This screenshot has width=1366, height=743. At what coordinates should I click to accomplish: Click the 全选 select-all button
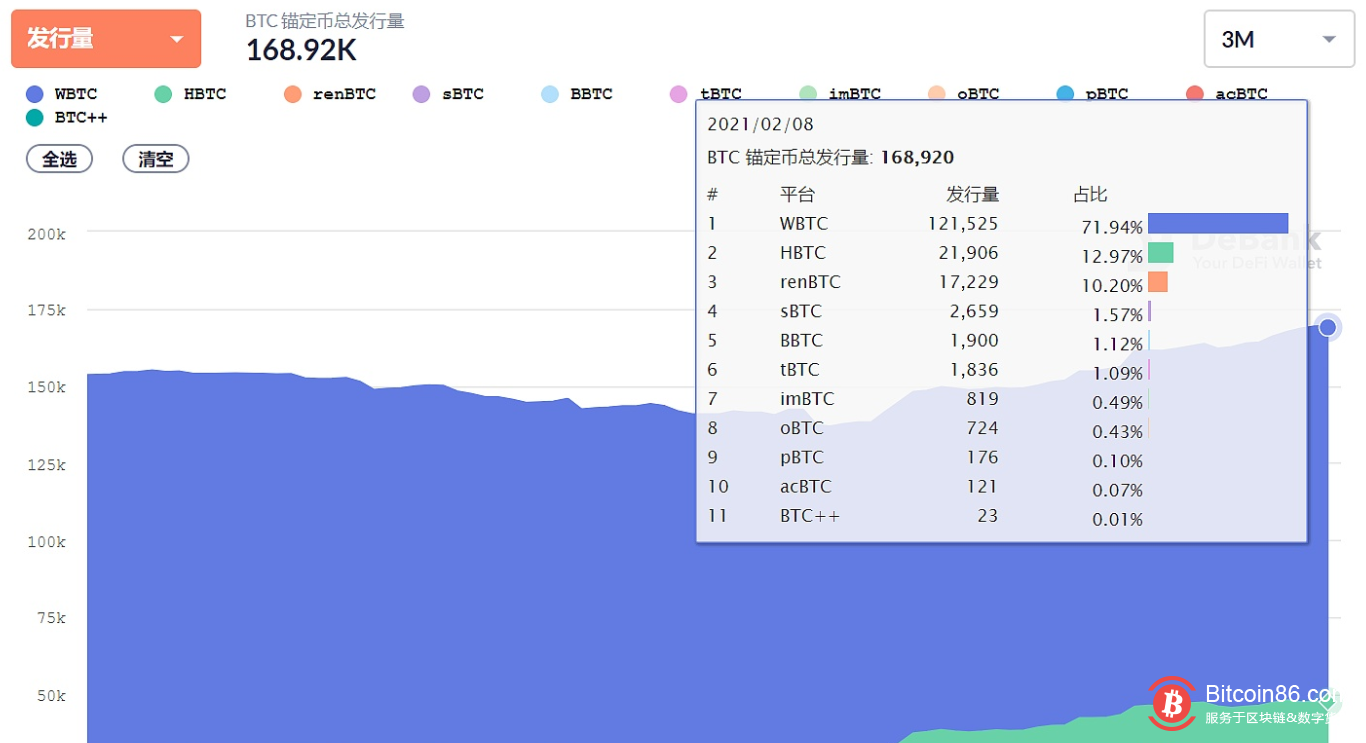point(59,158)
